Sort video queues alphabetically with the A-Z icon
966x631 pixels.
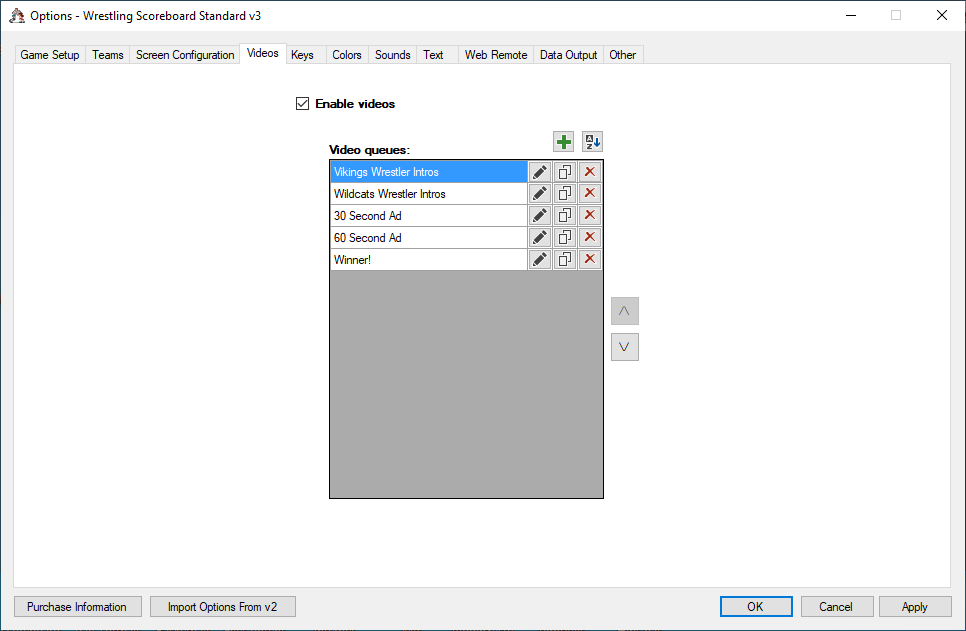pos(592,142)
